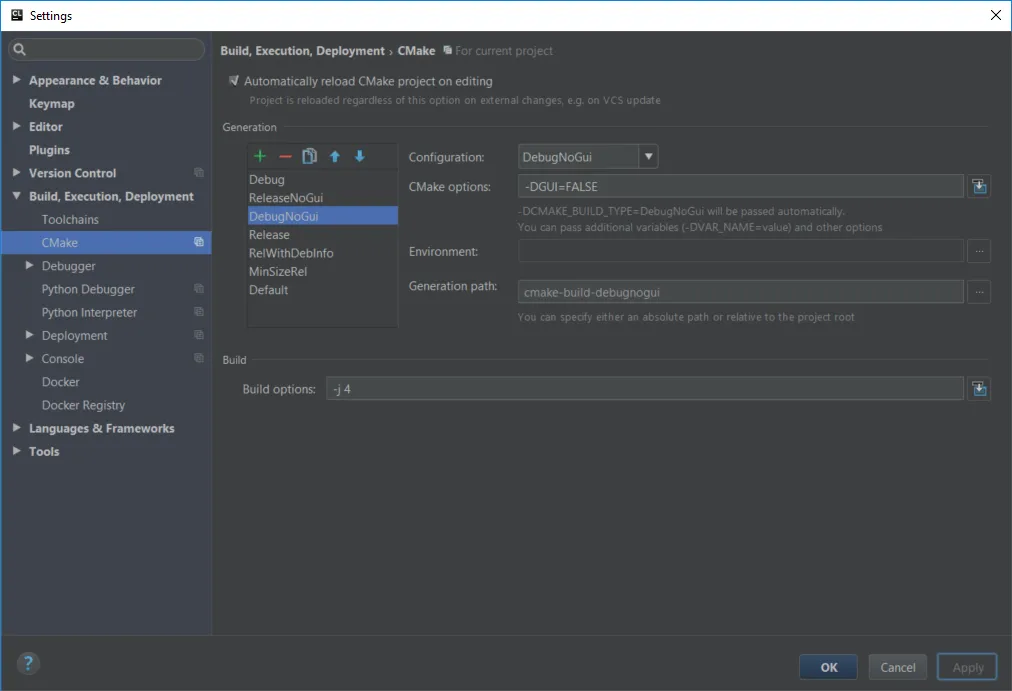Click the Build options field with -j 4
Viewport: 1012px width, 691px height.
click(x=645, y=389)
